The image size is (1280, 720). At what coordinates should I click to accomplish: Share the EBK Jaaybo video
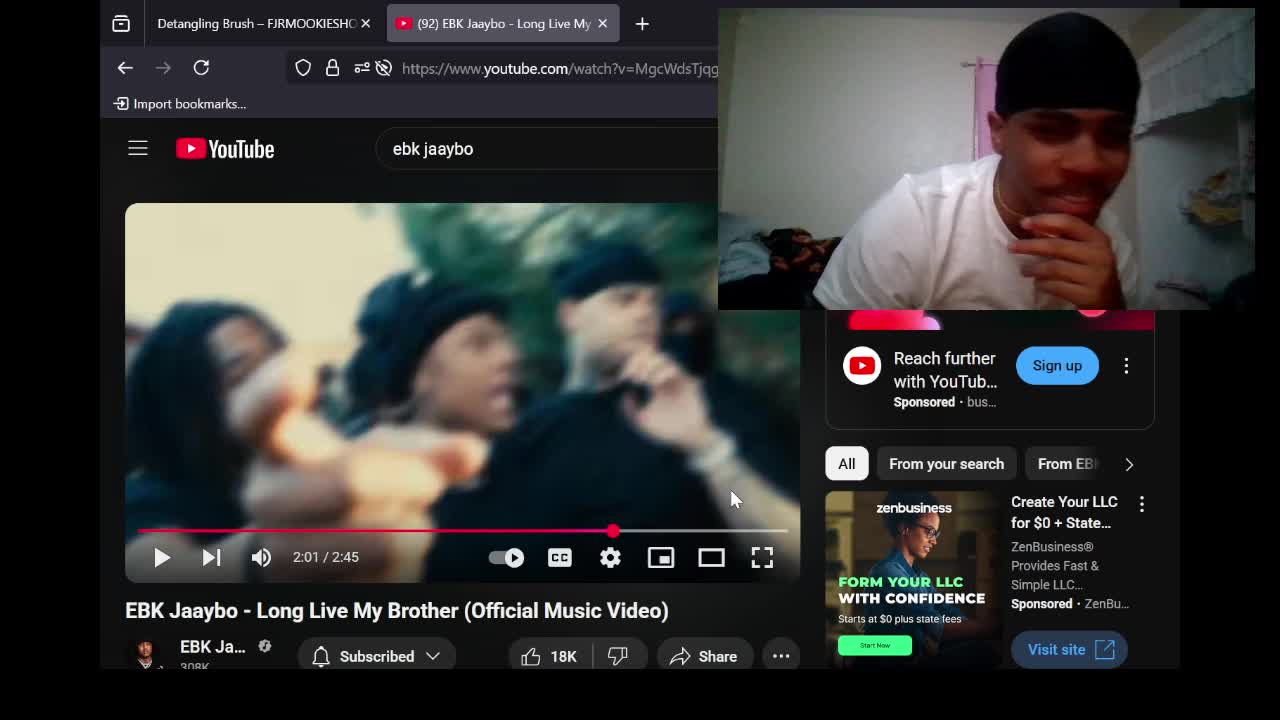[704, 656]
